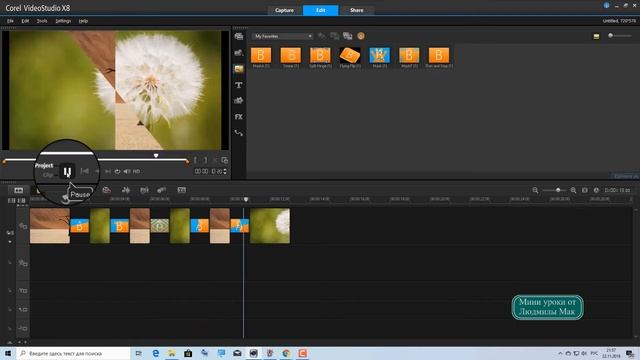Image resolution: width=640 pixels, height=360 pixels.
Task: Open the preview volume control
Action: tap(127, 171)
